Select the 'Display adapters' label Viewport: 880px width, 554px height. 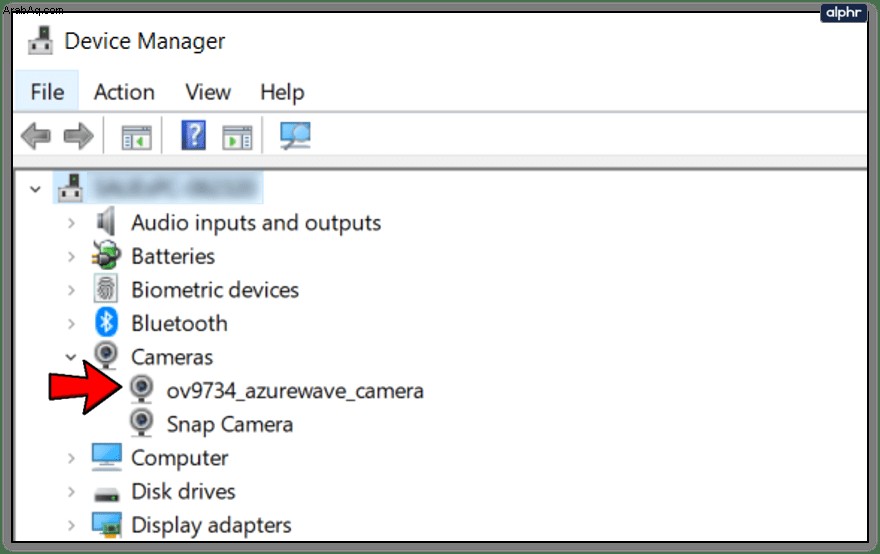pos(211,525)
